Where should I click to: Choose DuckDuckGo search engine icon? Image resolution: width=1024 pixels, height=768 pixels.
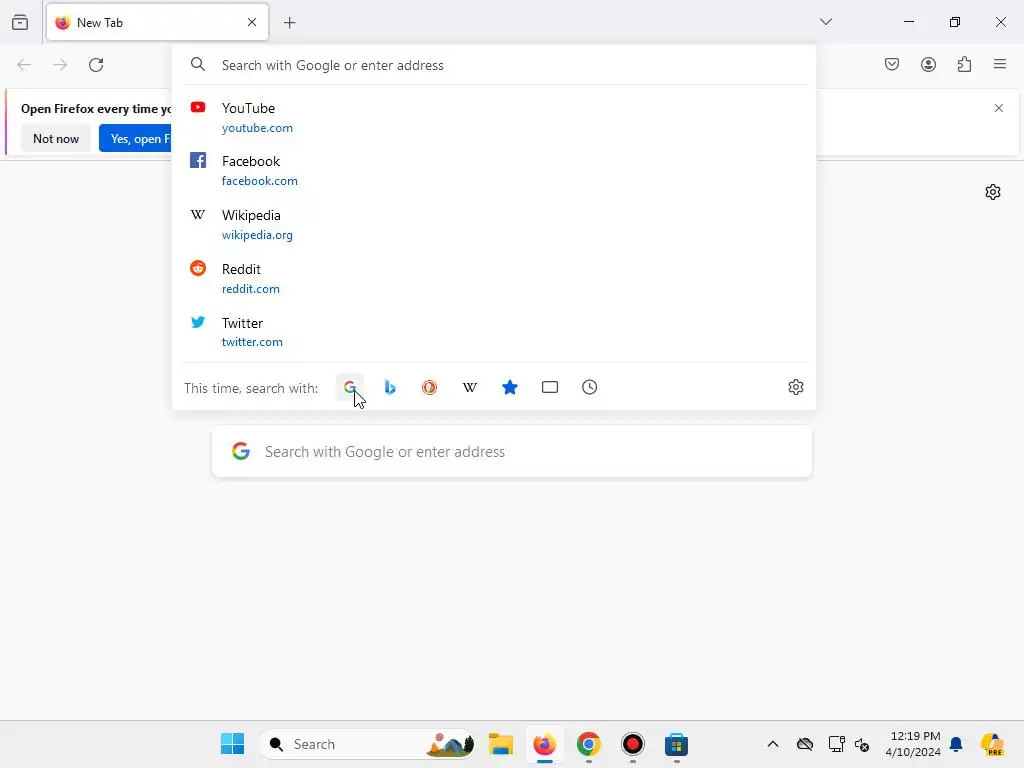(x=430, y=387)
